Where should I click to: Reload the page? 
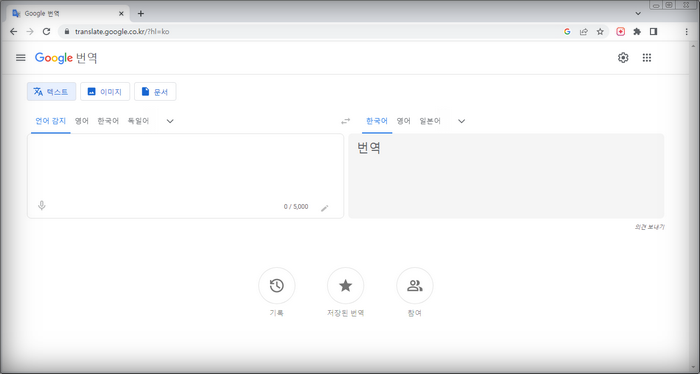click(46, 32)
